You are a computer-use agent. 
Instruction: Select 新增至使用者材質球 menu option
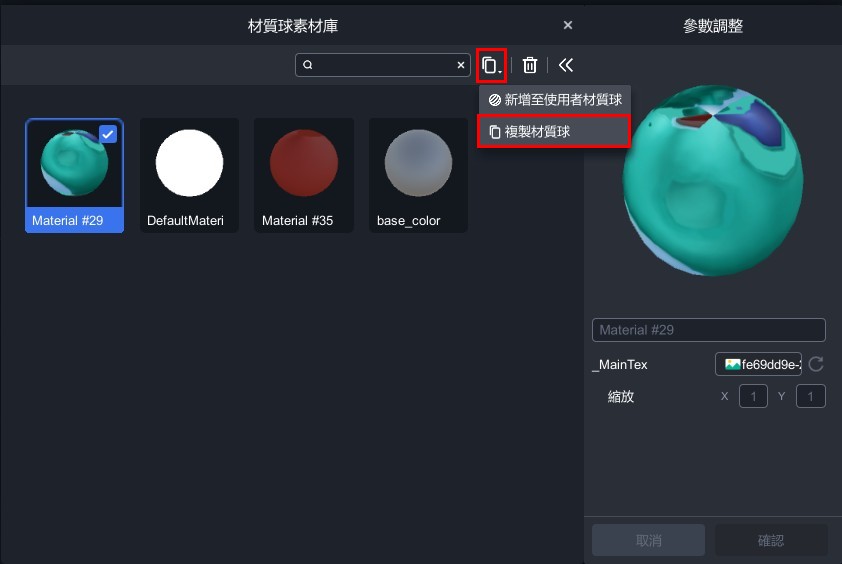click(x=555, y=100)
